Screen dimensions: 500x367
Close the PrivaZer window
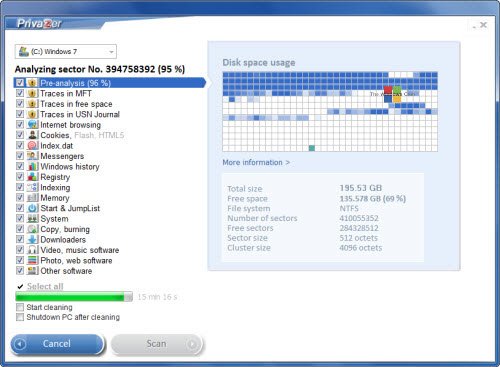click(483, 25)
